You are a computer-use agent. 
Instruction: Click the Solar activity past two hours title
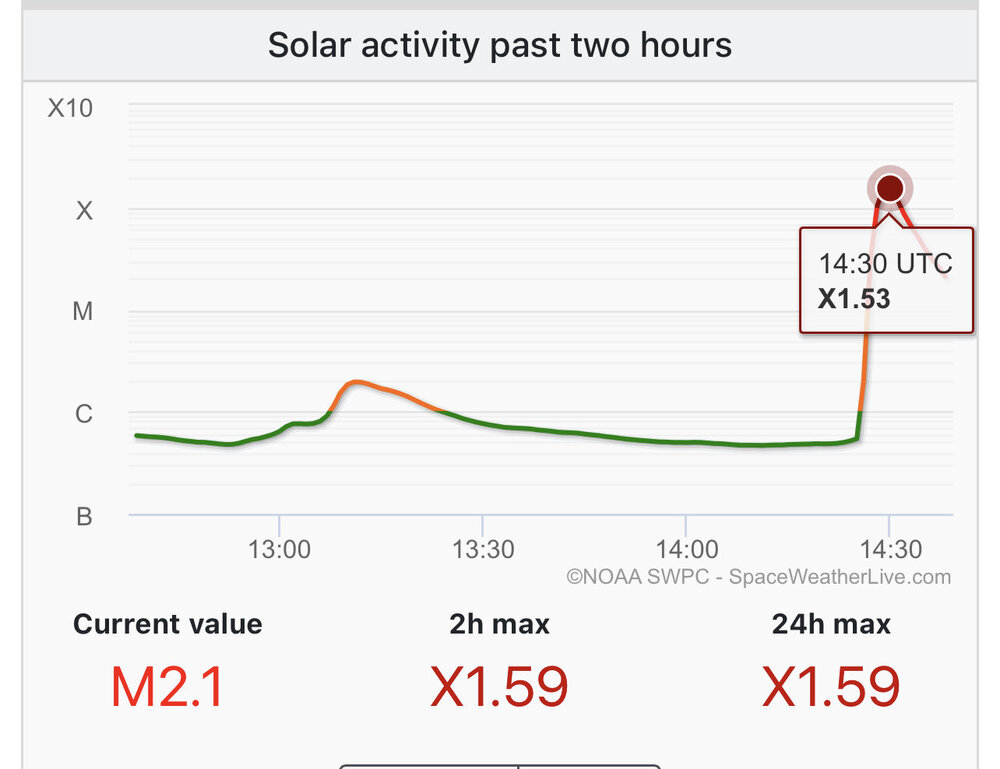coord(499,45)
